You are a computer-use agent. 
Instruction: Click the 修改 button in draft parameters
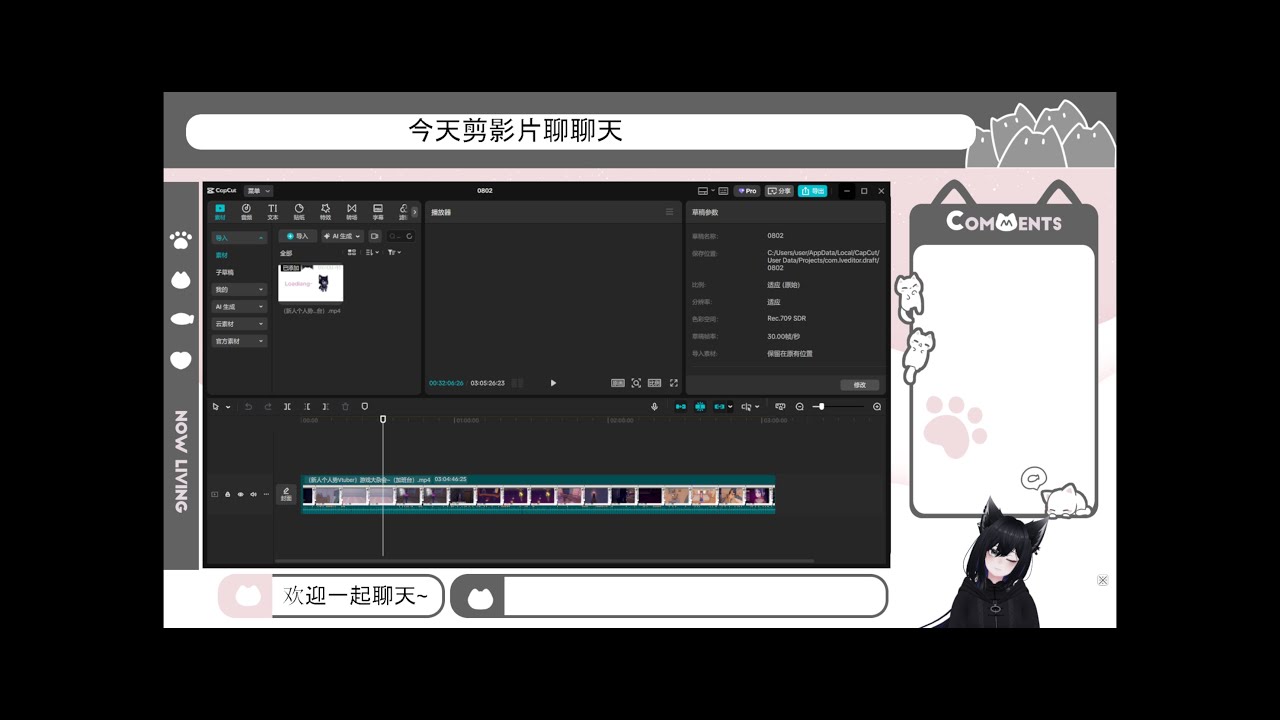click(x=860, y=385)
